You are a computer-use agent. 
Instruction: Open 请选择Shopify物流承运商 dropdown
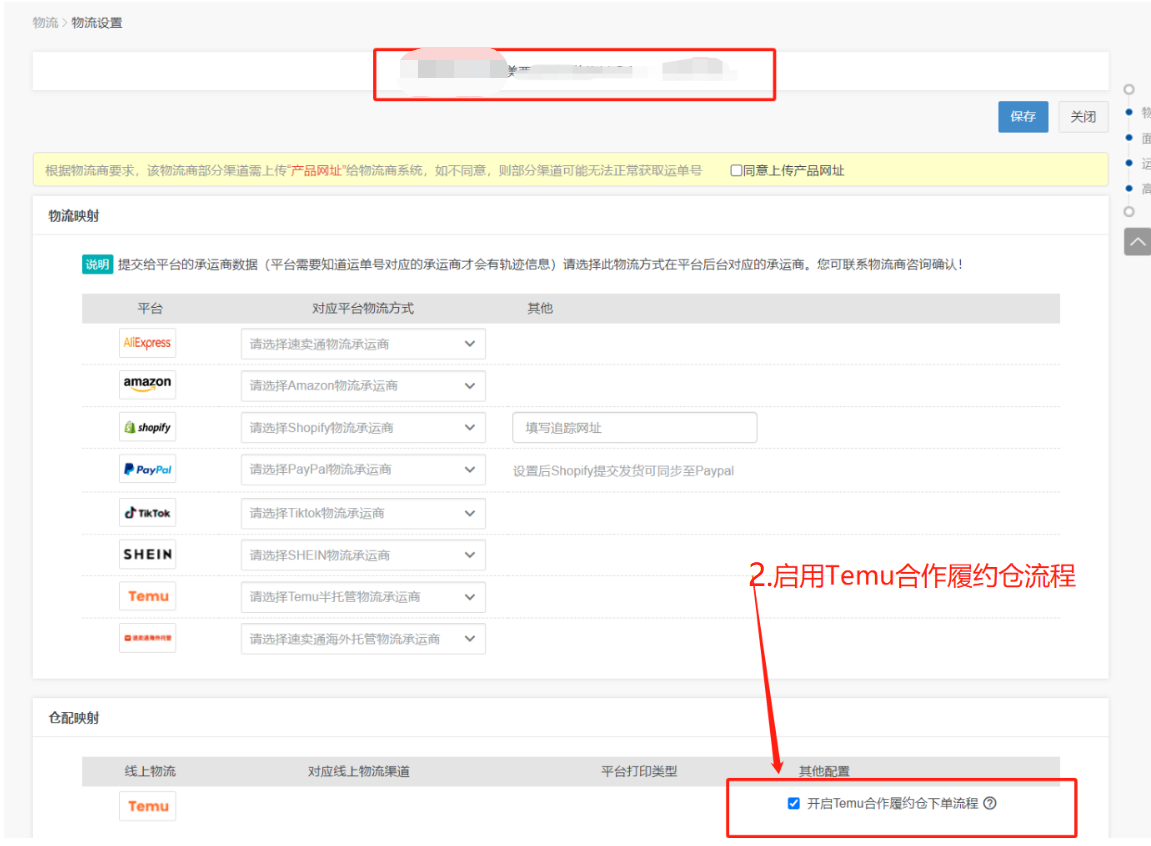[x=363, y=428]
